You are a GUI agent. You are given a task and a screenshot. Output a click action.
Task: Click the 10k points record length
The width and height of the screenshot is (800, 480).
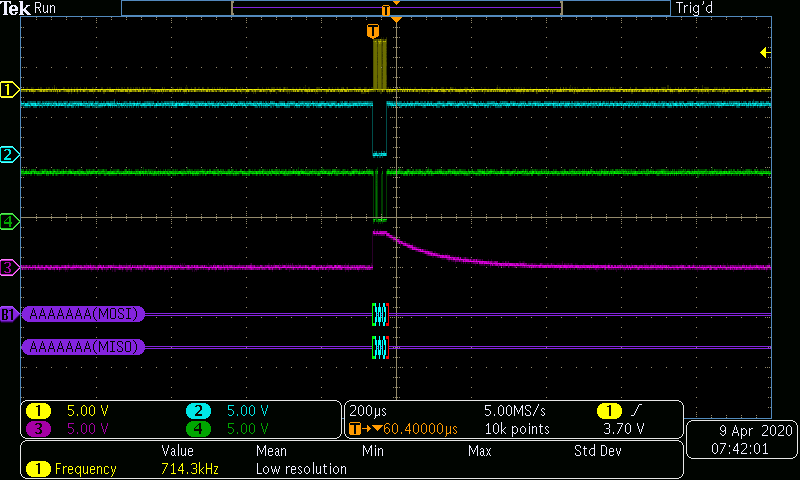coord(517,428)
